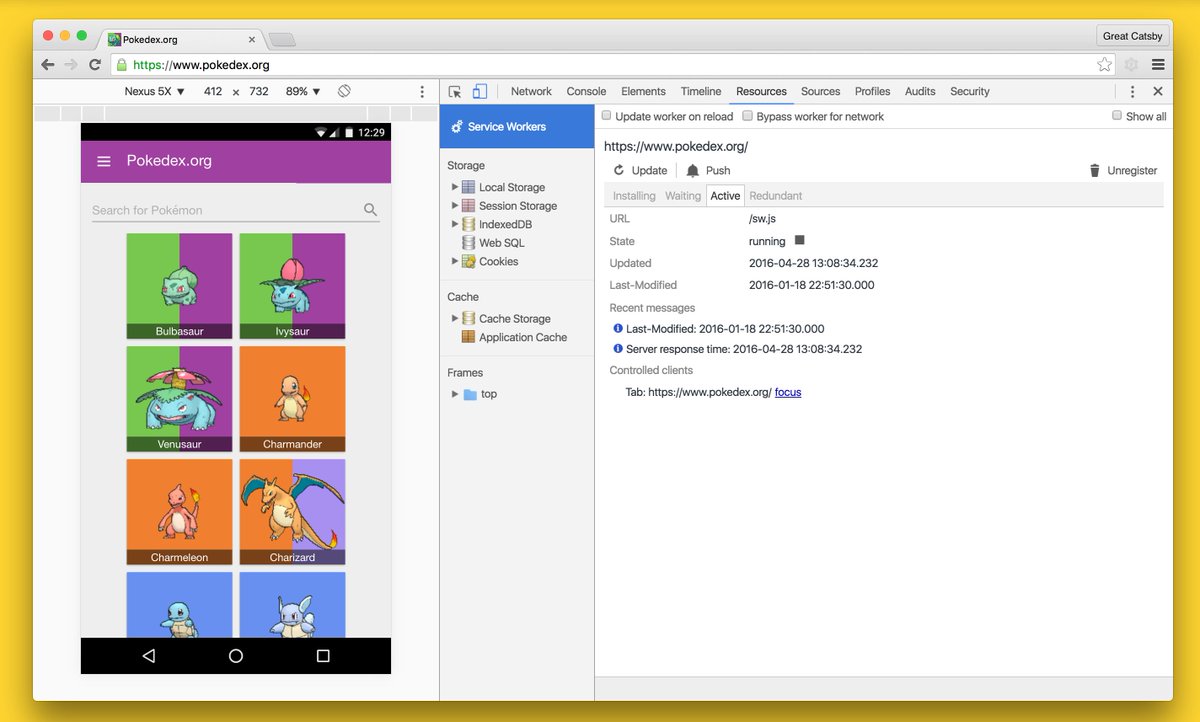Click the Service Workers gear icon
Screen dimensions: 1200x722
(457, 127)
